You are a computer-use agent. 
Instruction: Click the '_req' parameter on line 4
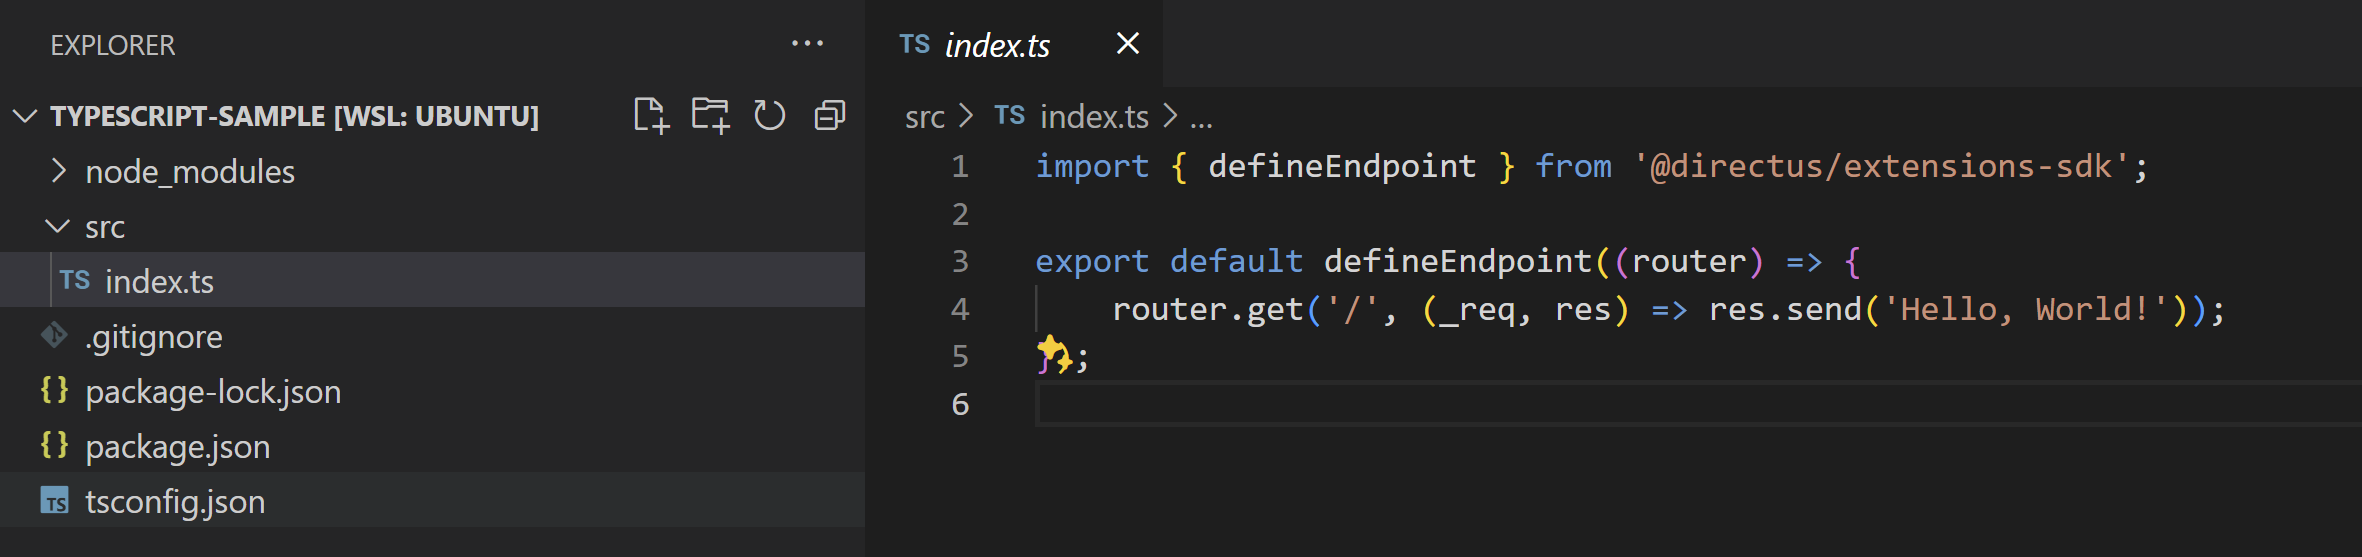point(1477,310)
